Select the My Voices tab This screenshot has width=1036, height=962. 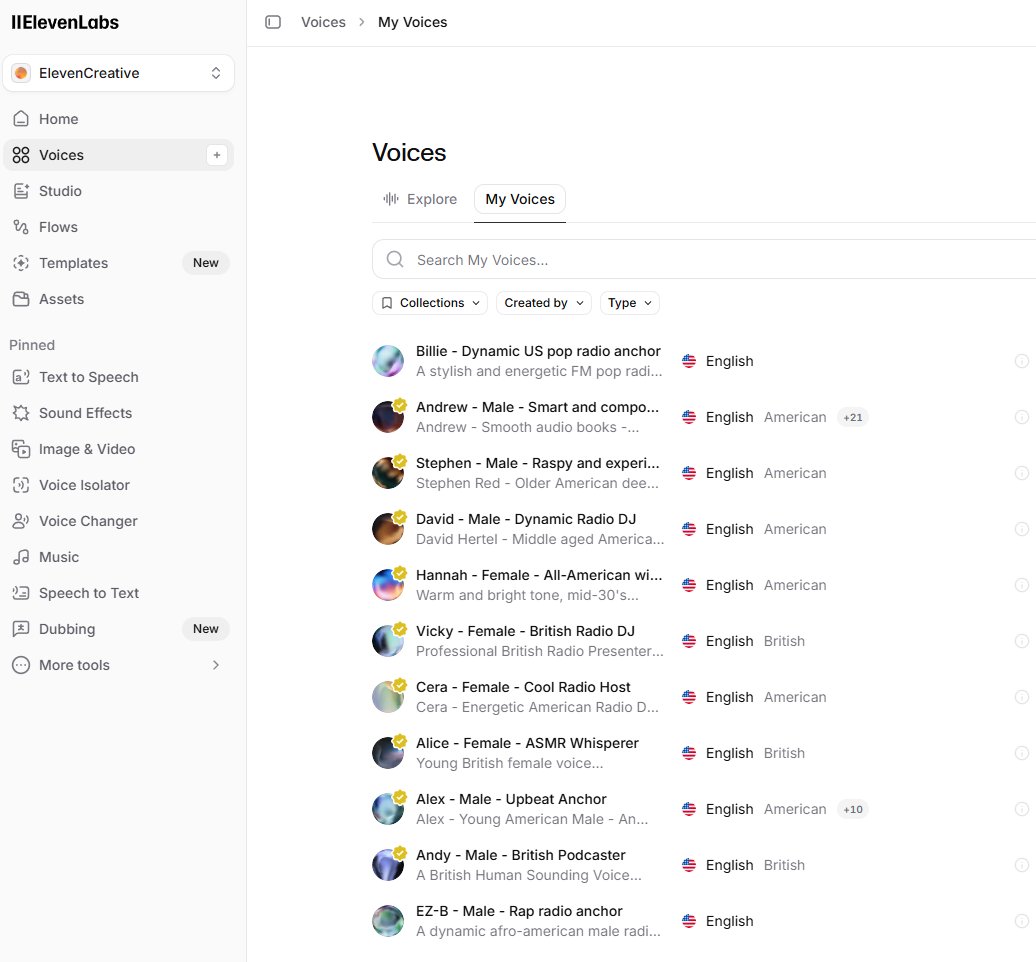[x=520, y=199]
